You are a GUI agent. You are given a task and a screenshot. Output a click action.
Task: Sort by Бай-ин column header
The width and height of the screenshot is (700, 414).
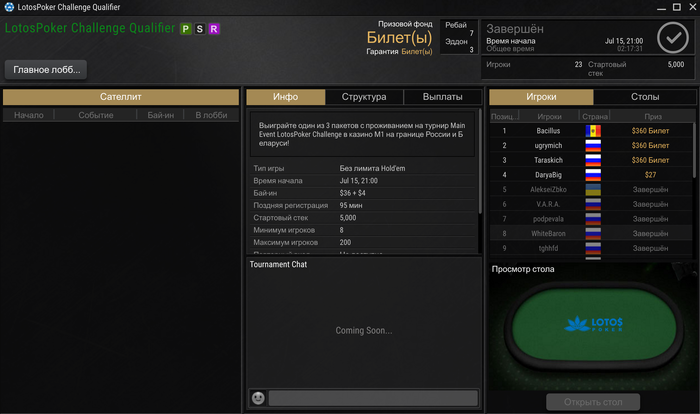(161, 115)
